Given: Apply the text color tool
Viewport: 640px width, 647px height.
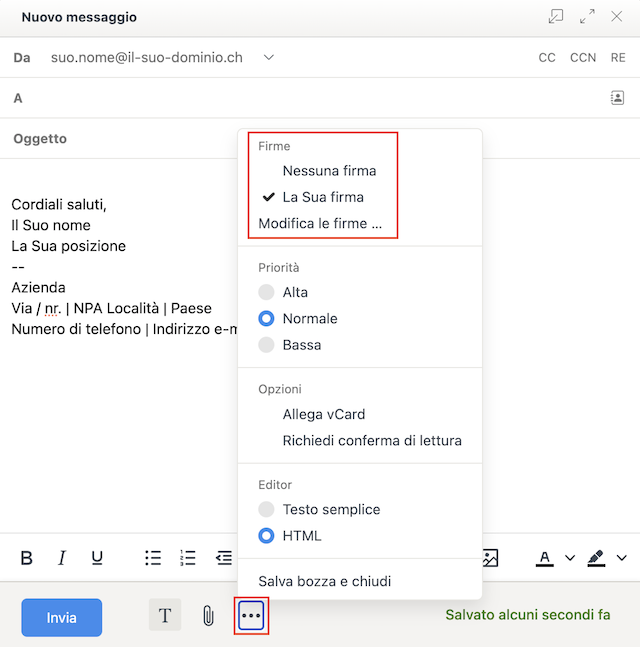Looking at the screenshot, I should pyautogui.click(x=544, y=558).
